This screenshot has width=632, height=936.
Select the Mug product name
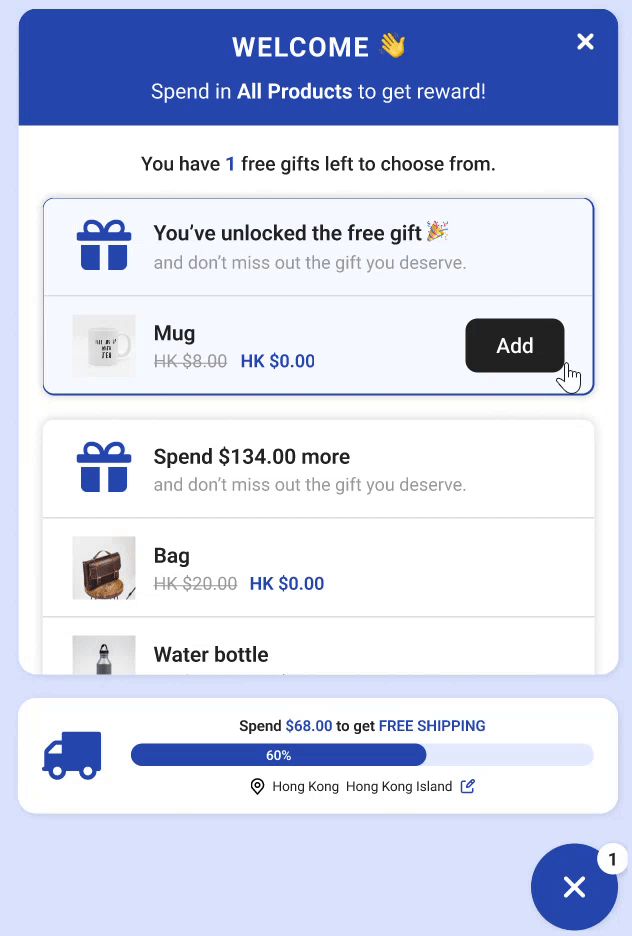[x=174, y=333]
